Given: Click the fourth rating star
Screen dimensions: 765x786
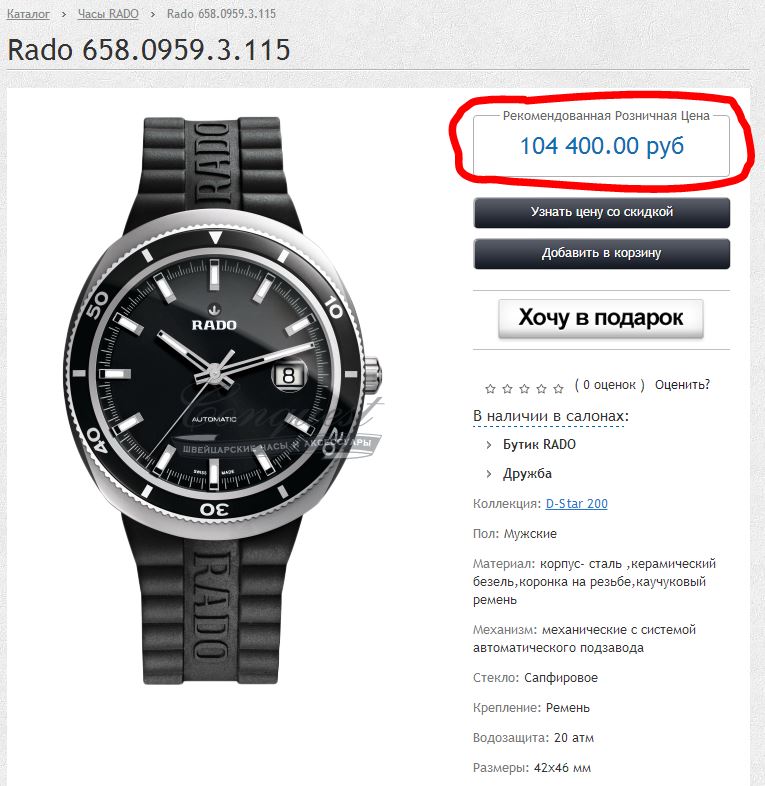Looking at the screenshot, I should 541,388.
